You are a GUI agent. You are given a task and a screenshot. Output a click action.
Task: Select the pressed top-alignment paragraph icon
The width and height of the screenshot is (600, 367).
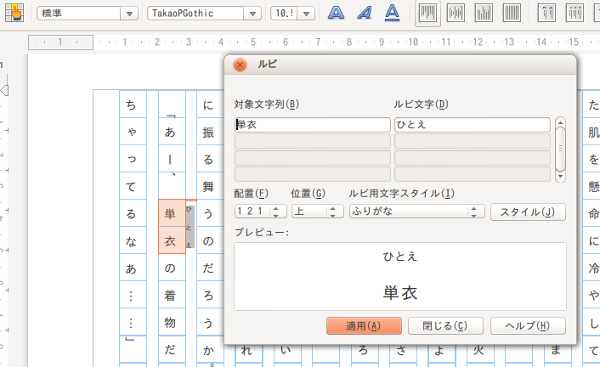(x=428, y=13)
